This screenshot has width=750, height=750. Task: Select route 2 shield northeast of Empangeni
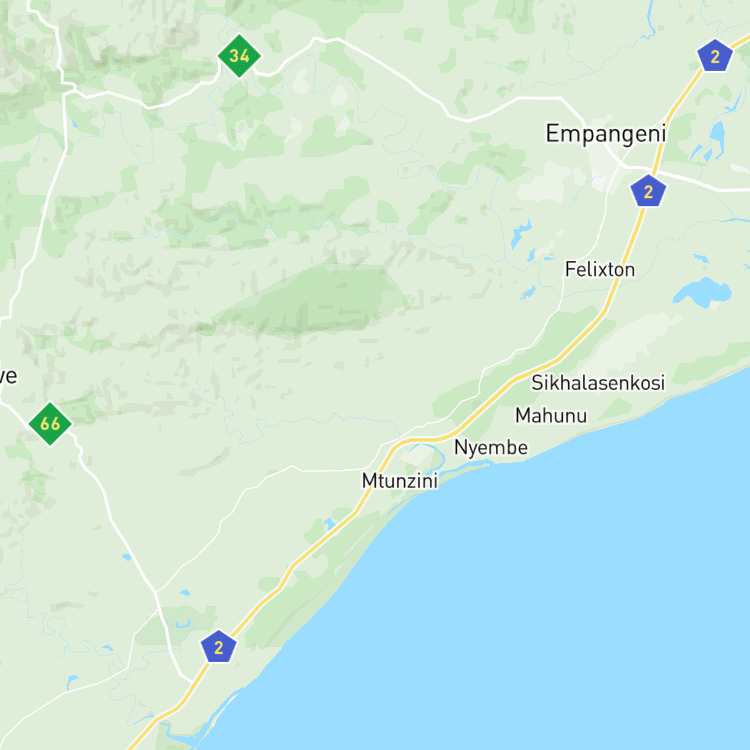[715, 56]
